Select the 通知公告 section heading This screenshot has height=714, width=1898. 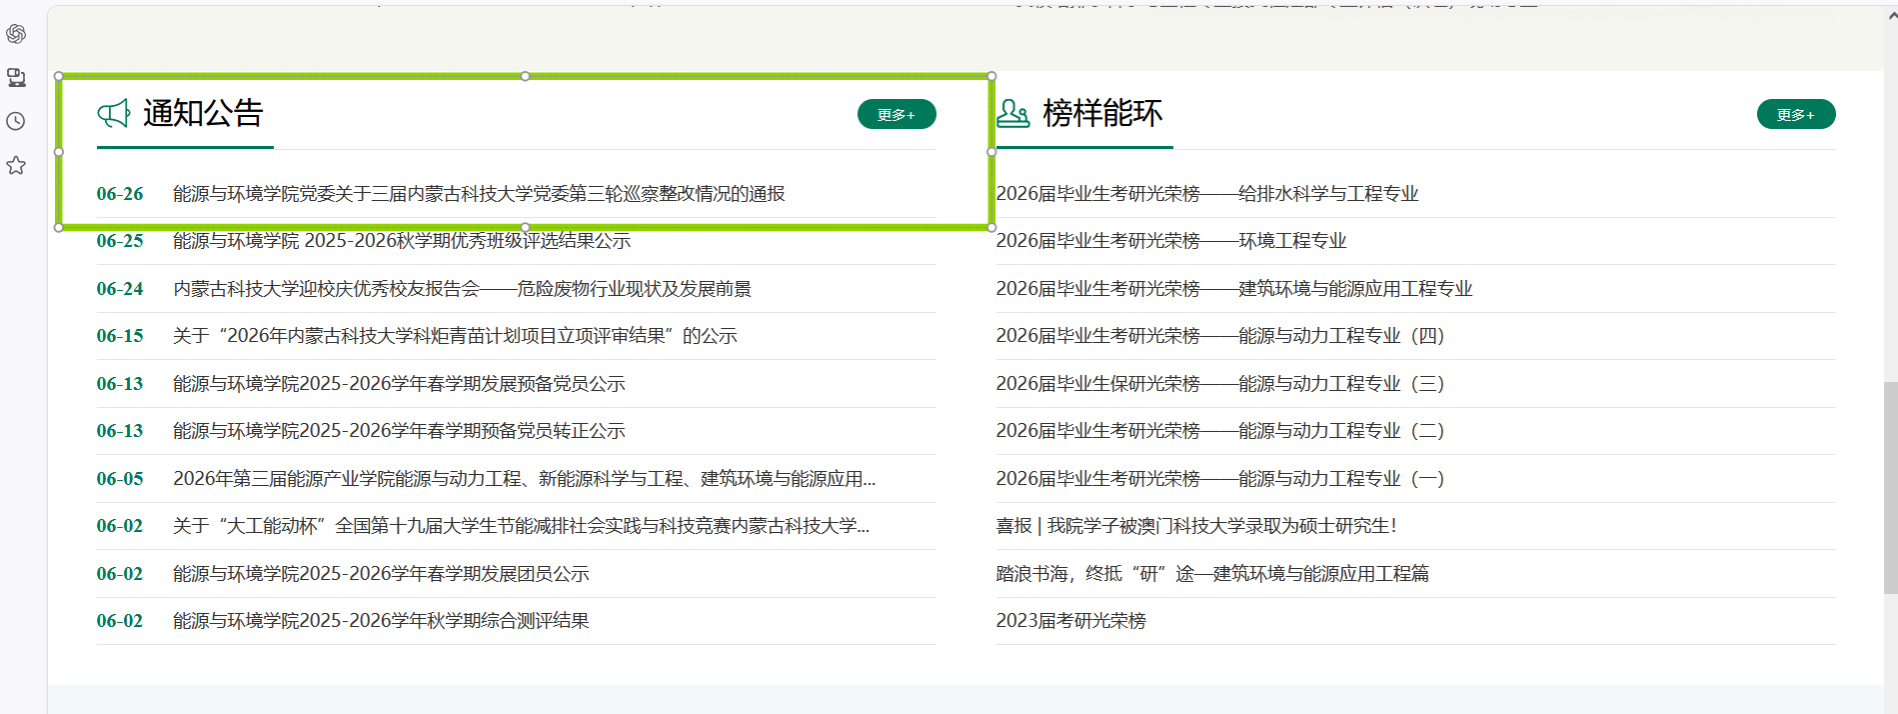tap(203, 113)
